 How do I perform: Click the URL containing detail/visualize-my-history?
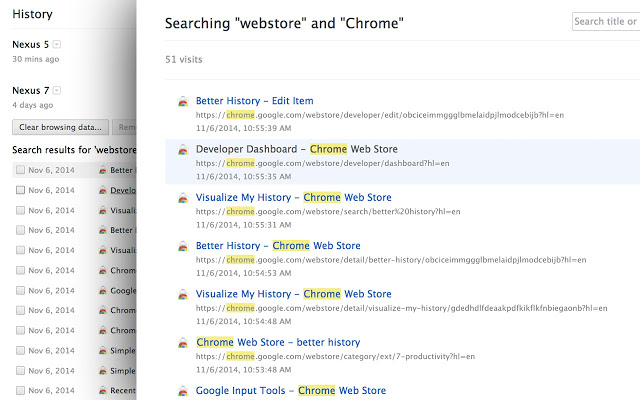(402, 308)
